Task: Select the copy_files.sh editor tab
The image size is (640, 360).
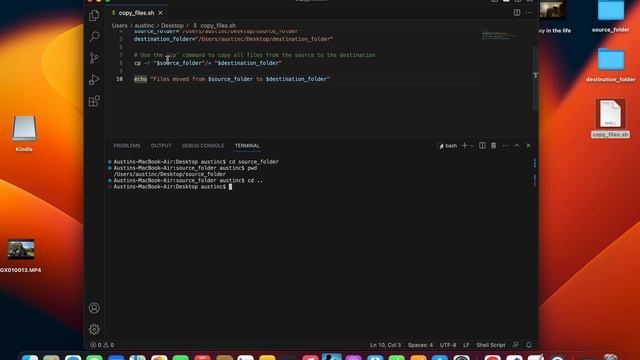Action: click(137, 13)
